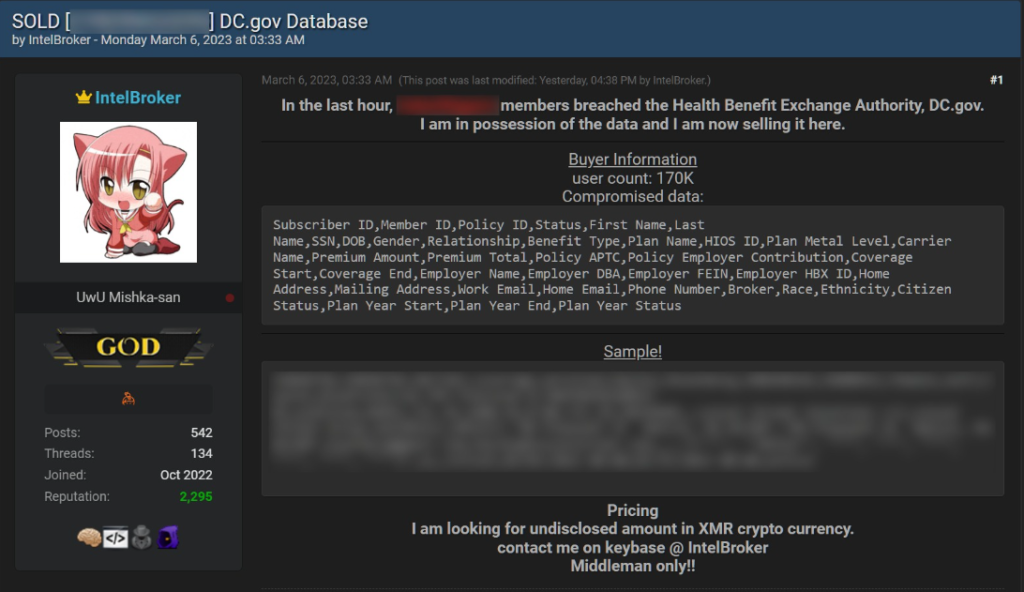Click the red offline status dot
The width and height of the screenshot is (1024, 592).
[230, 298]
